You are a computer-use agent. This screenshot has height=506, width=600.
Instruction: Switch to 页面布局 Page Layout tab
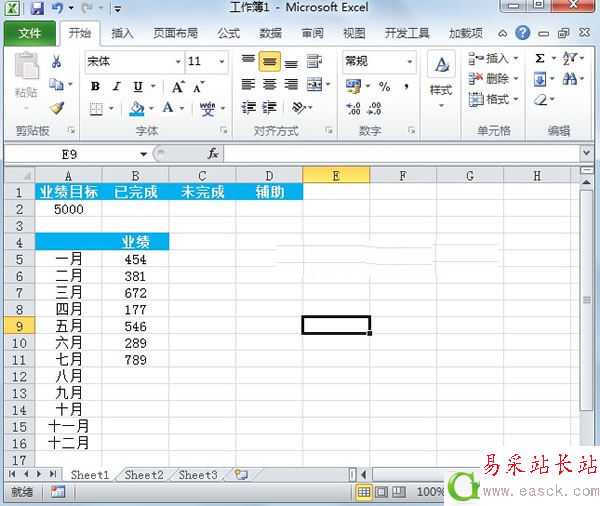pyautogui.click(x=176, y=34)
